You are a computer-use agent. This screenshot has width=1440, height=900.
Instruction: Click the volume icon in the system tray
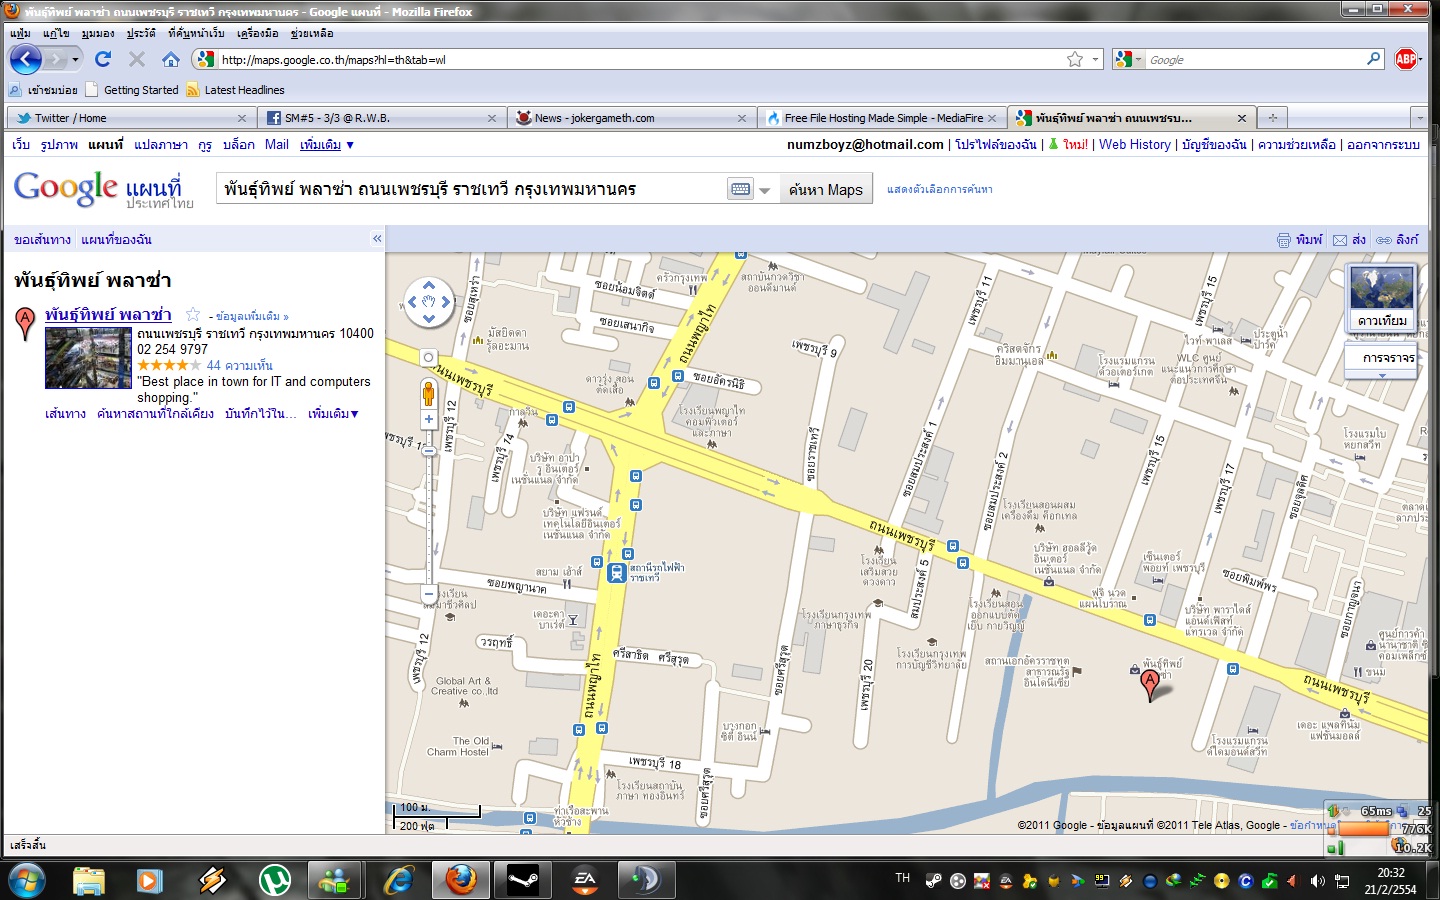[1317, 881]
